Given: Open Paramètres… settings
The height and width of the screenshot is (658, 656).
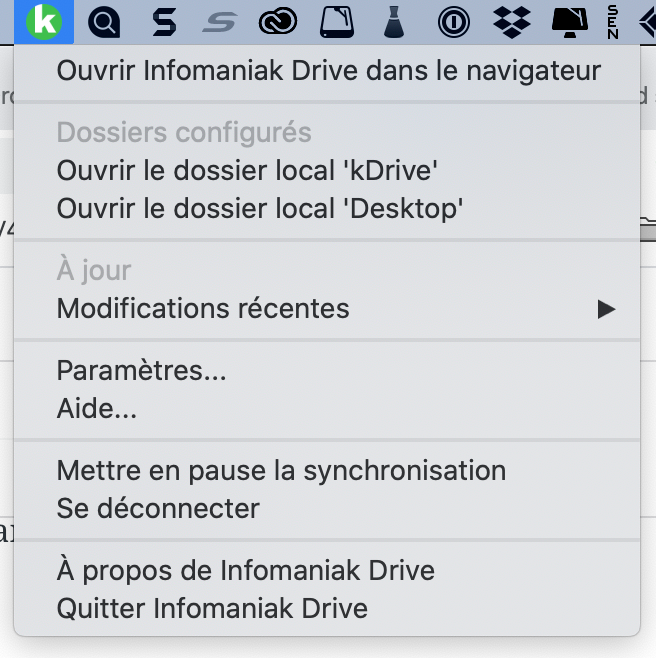Looking at the screenshot, I should 327,370.
